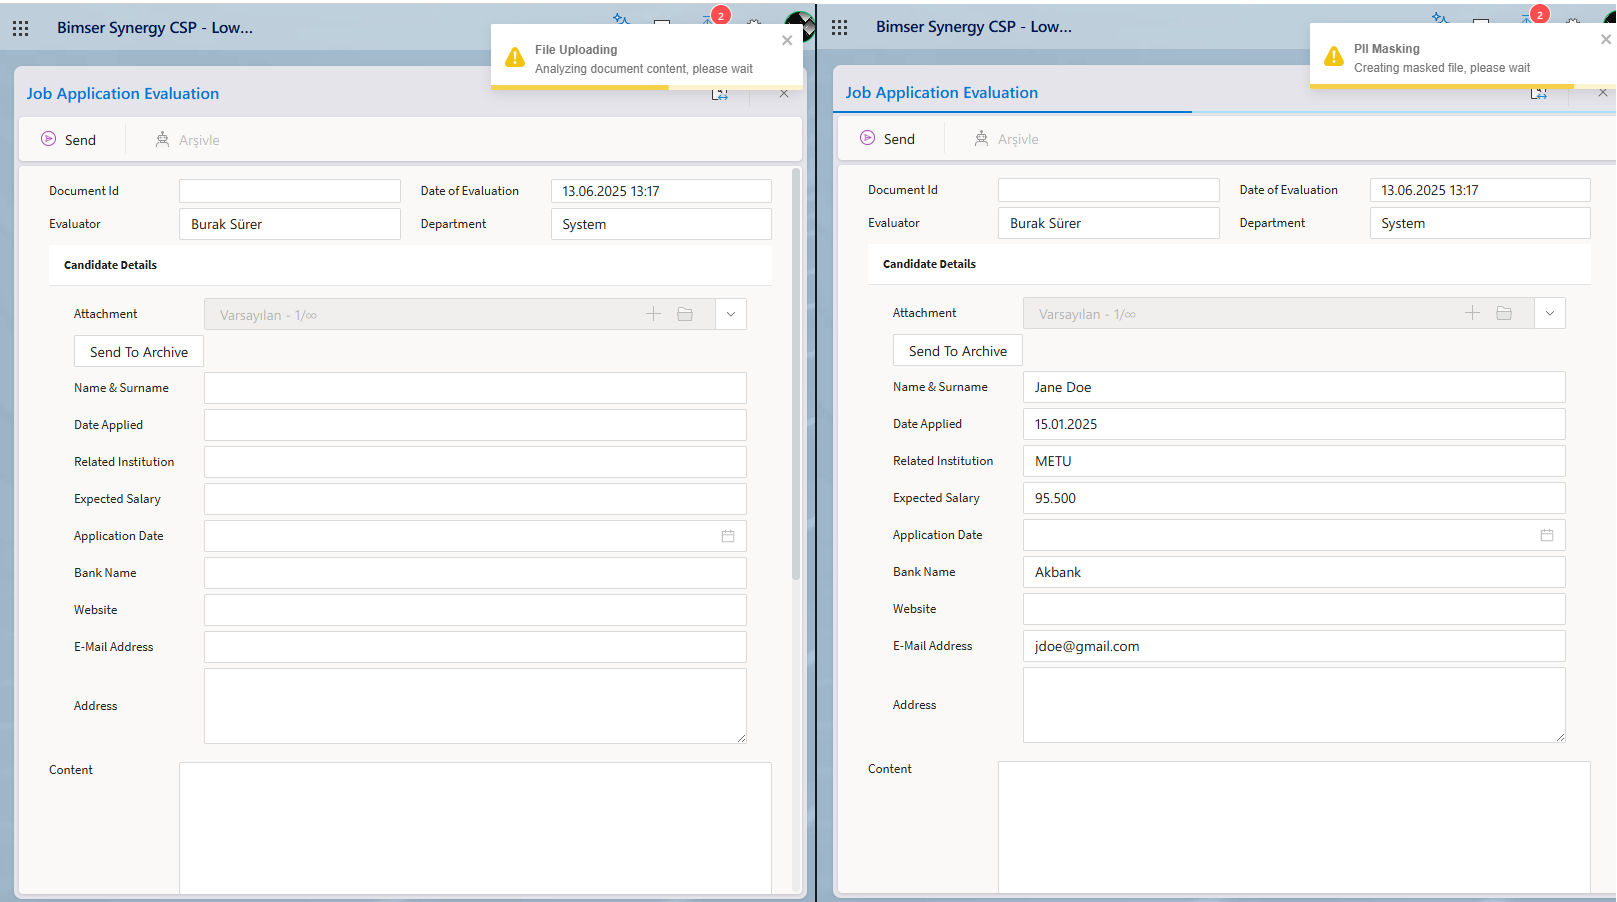Focus the empty Date Applied field on left

(475, 425)
